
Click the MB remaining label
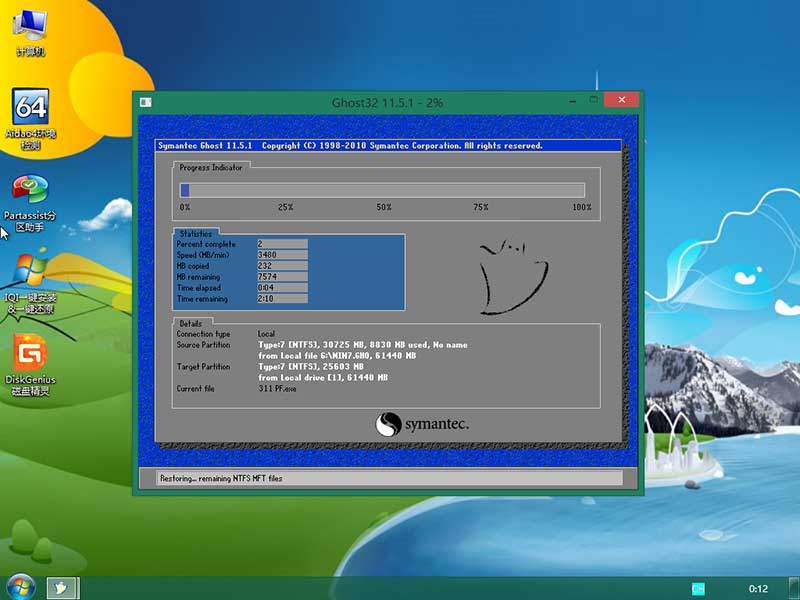point(198,277)
